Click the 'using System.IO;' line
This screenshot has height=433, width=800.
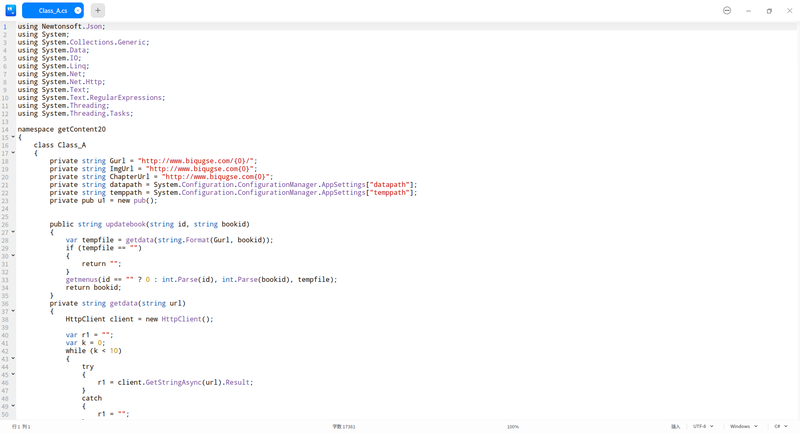pyautogui.click(x=49, y=58)
